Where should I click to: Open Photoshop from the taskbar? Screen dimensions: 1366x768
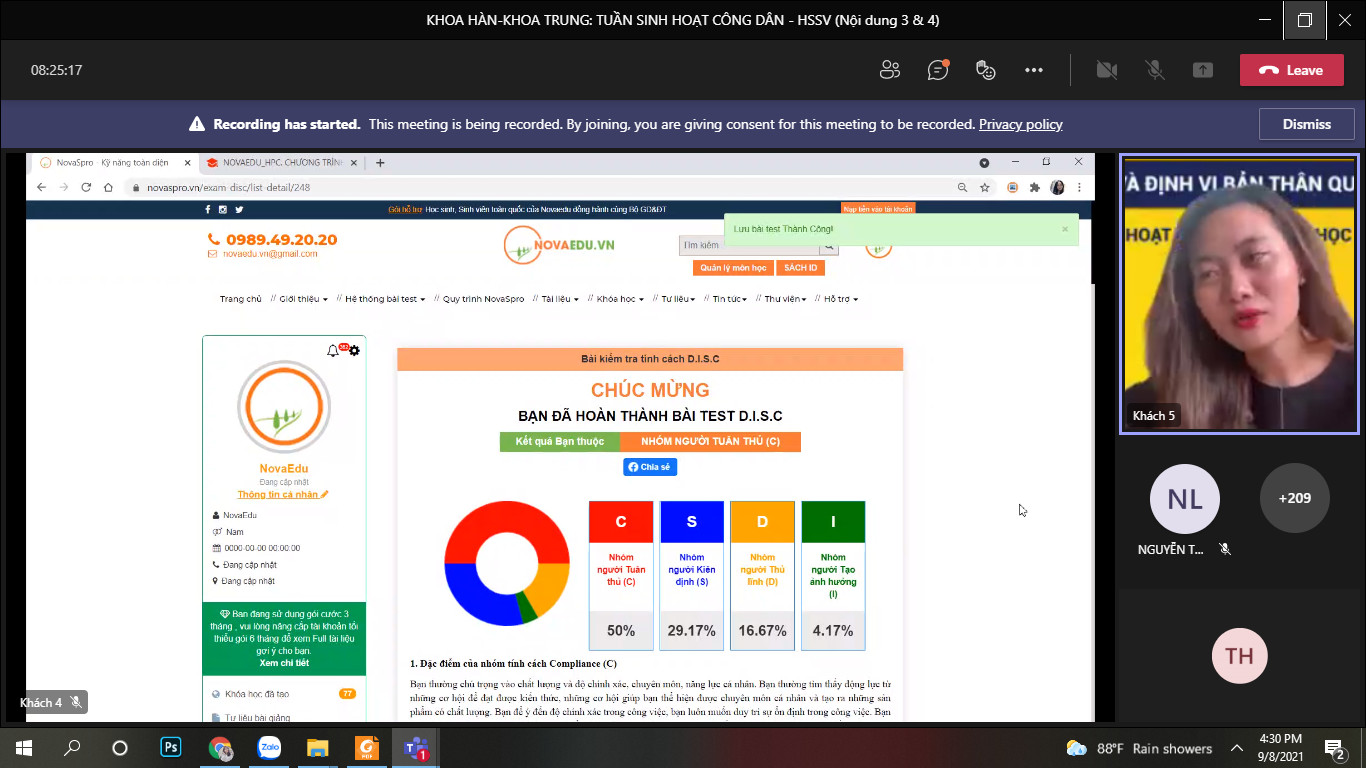pos(171,747)
